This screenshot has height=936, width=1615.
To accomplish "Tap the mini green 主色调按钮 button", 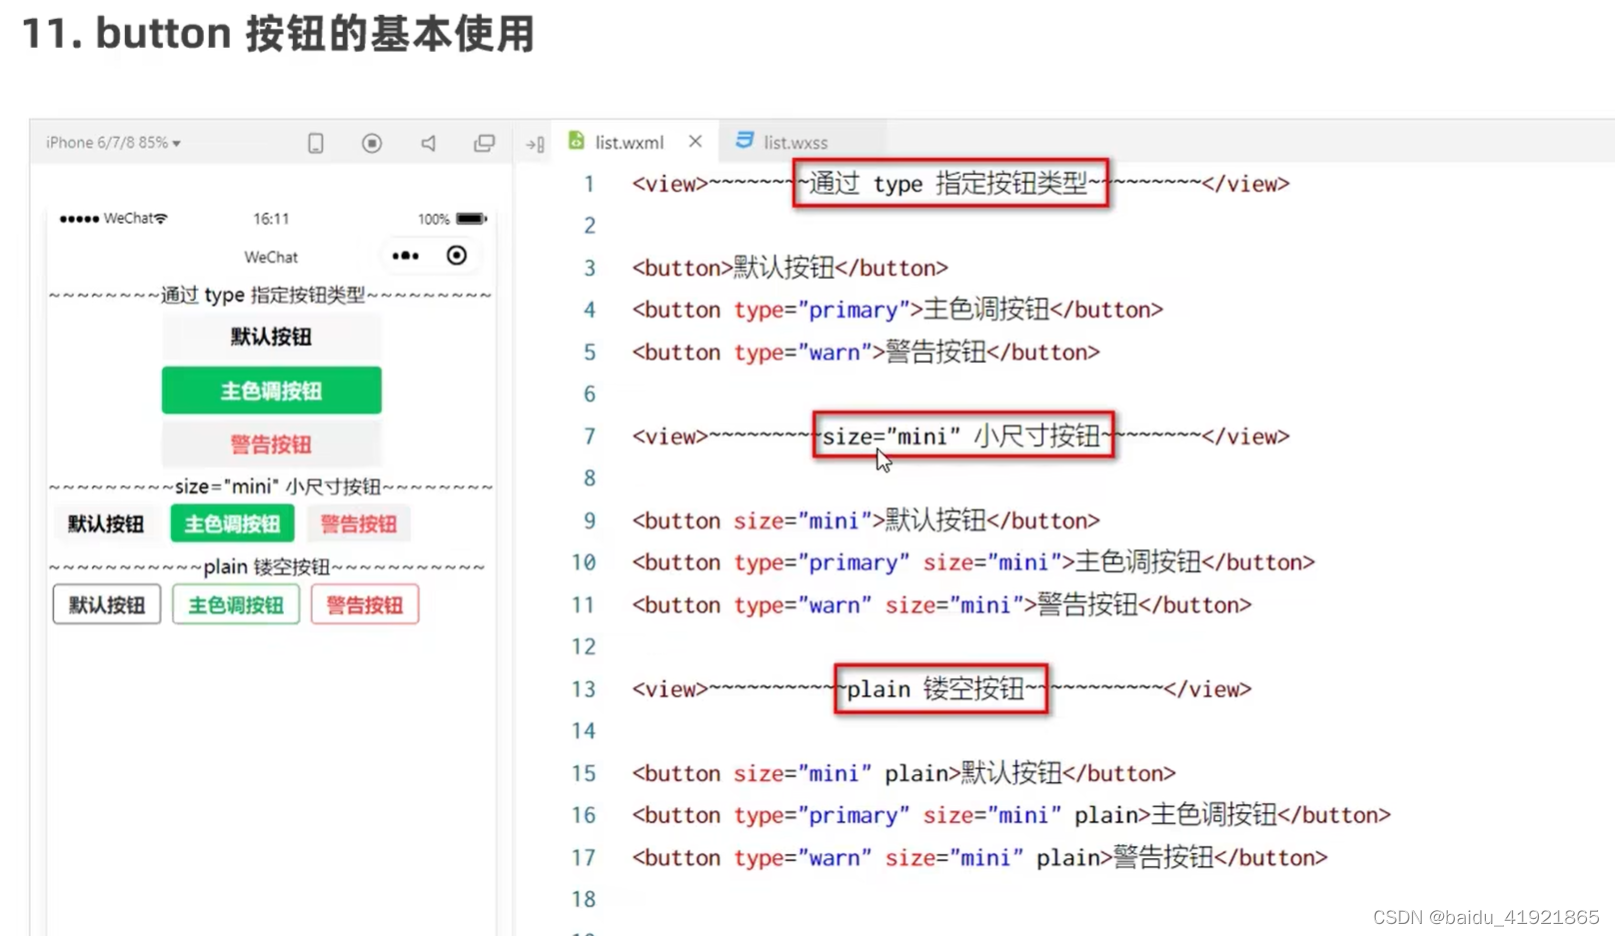I will [232, 524].
